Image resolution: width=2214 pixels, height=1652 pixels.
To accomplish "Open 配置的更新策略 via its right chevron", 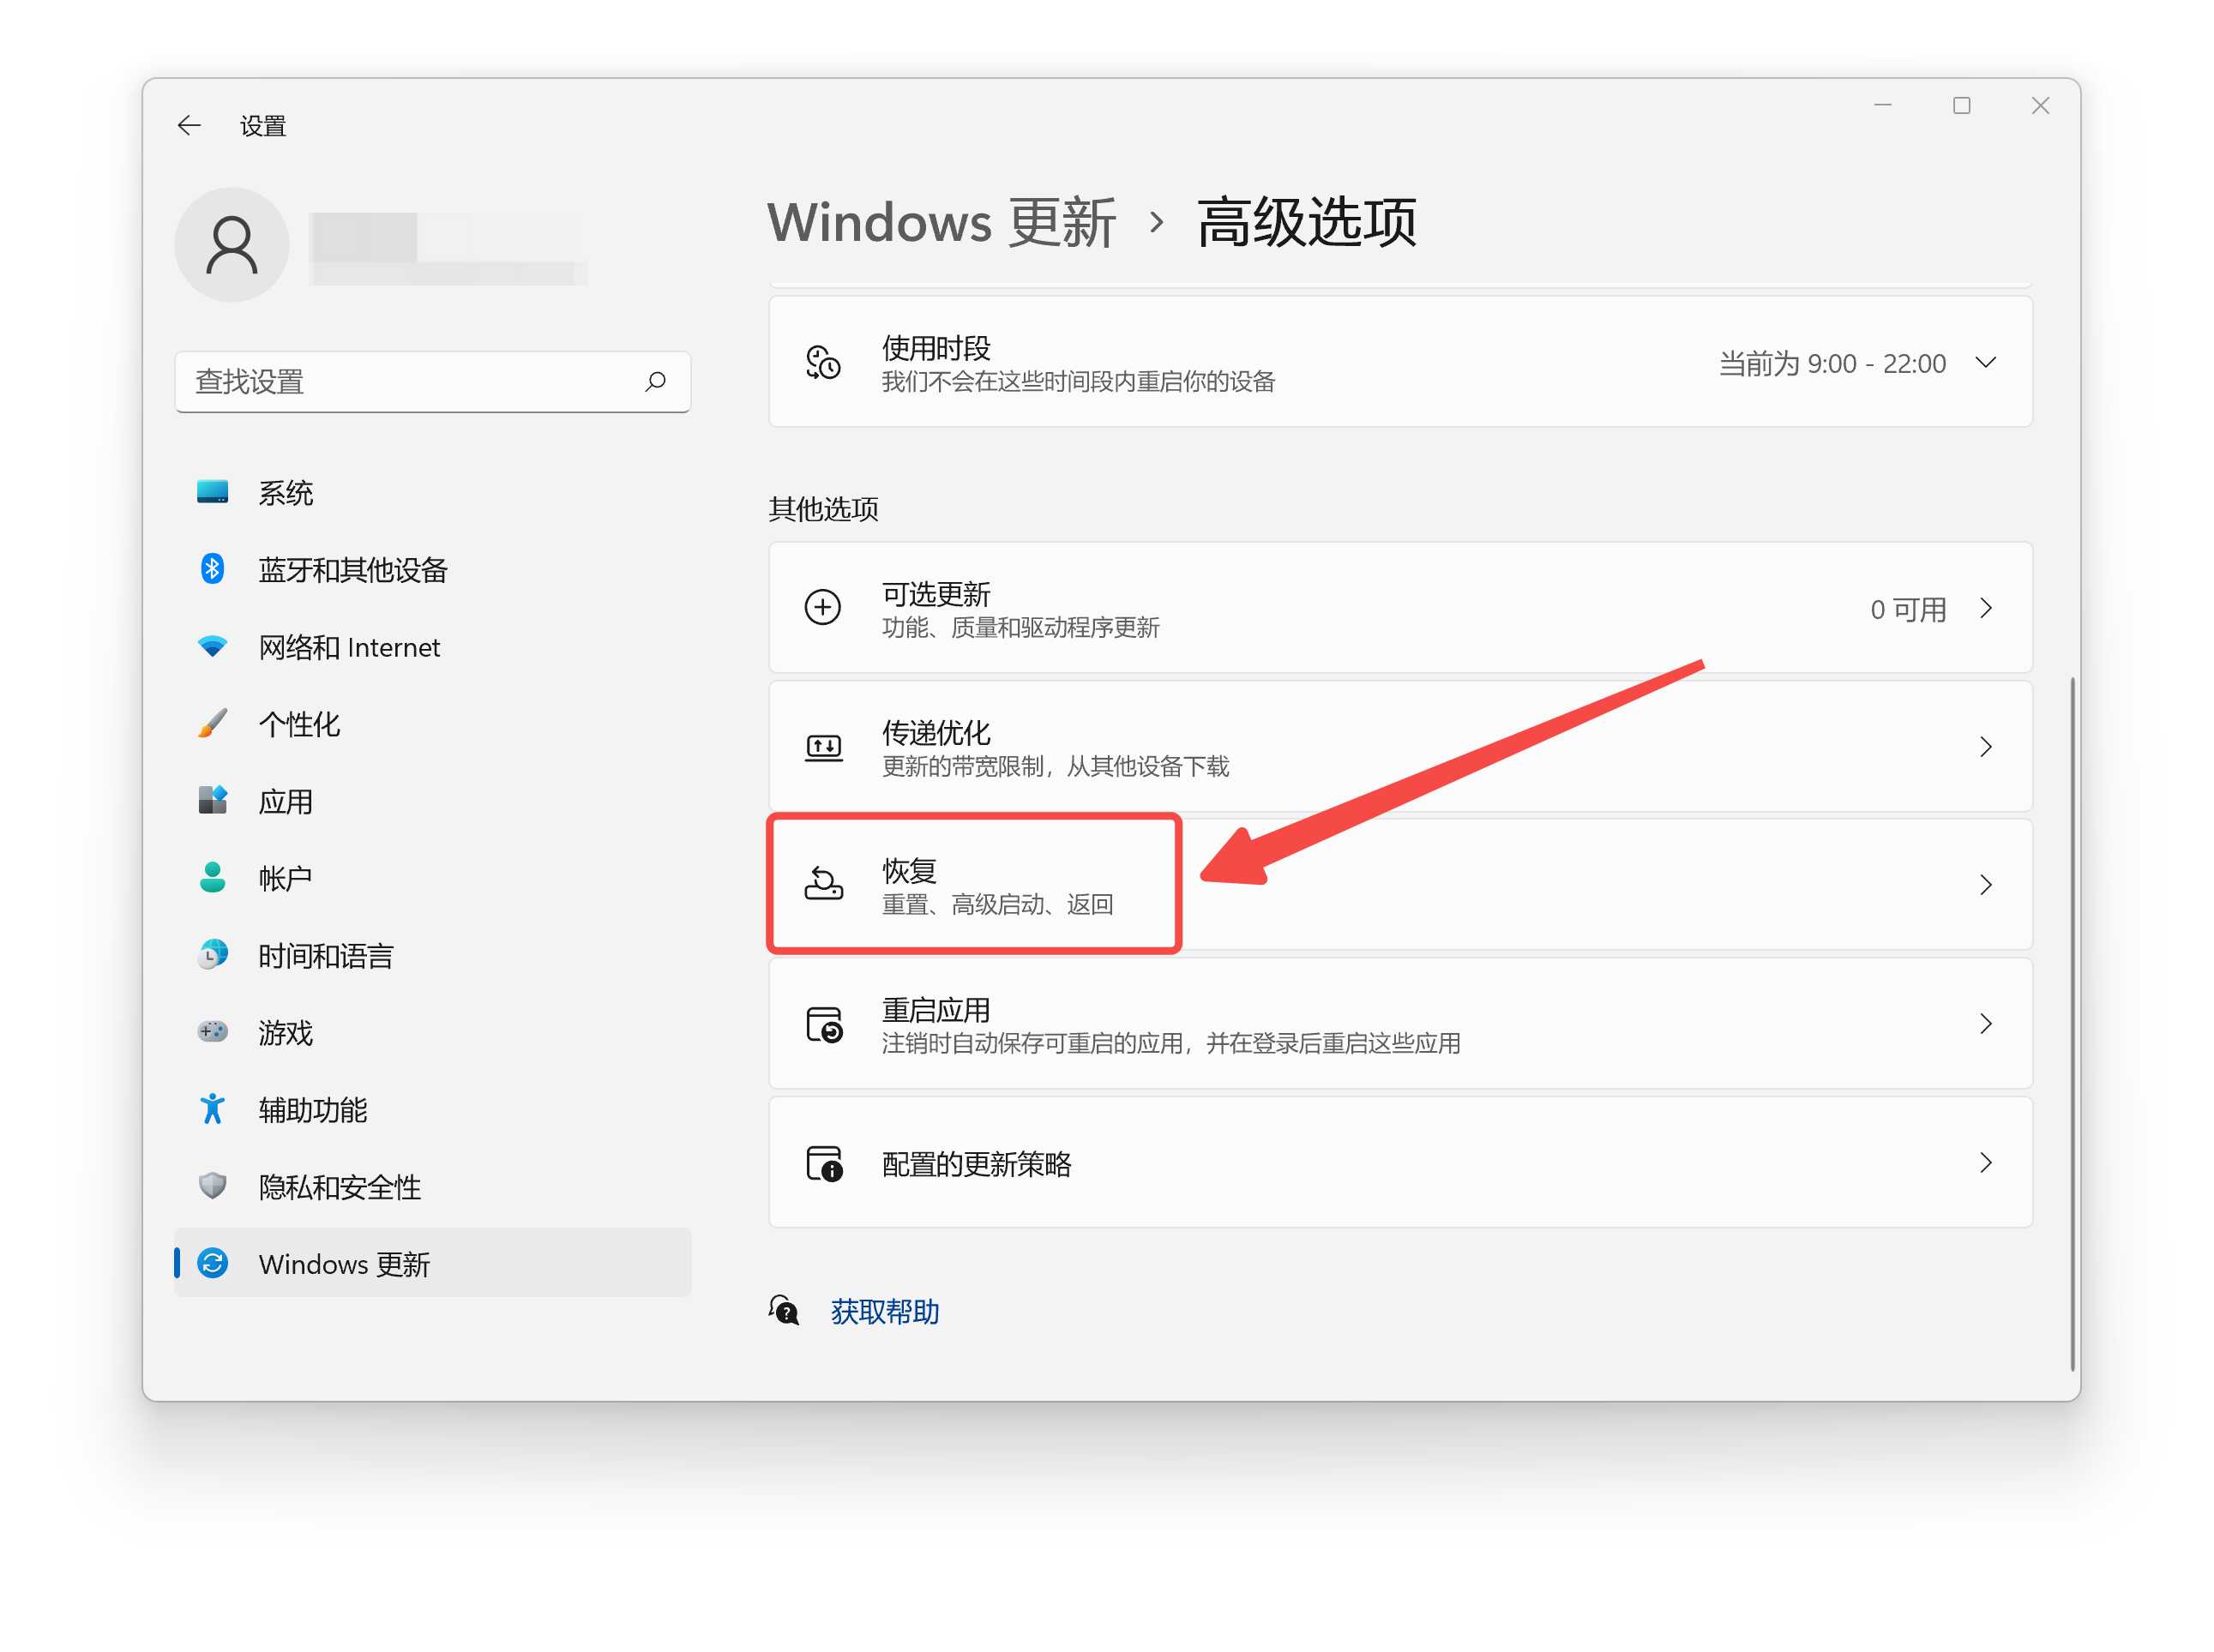I will tap(1985, 1162).
